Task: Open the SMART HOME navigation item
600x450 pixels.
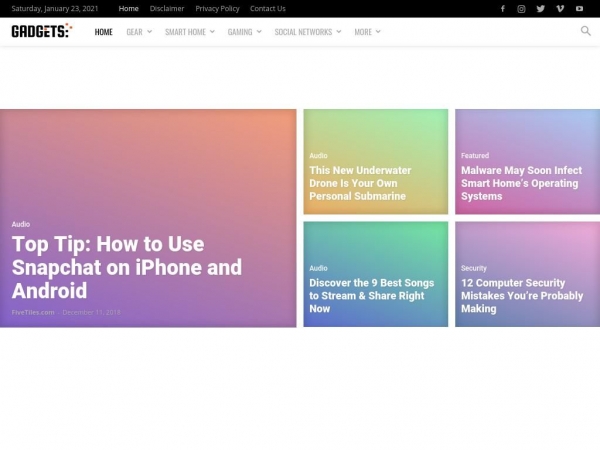Action: (x=185, y=32)
